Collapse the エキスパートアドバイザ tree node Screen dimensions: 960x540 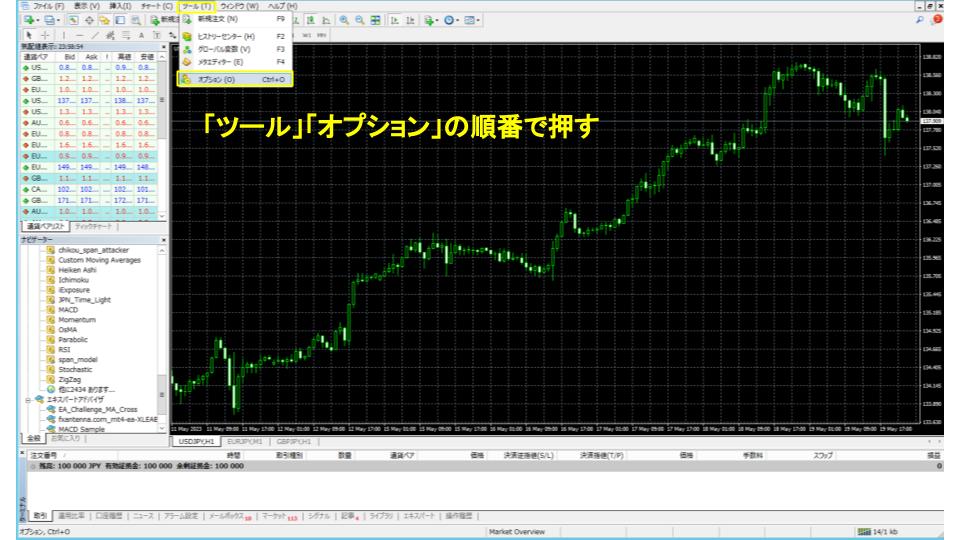pyautogui.click(x=27, y=398)
